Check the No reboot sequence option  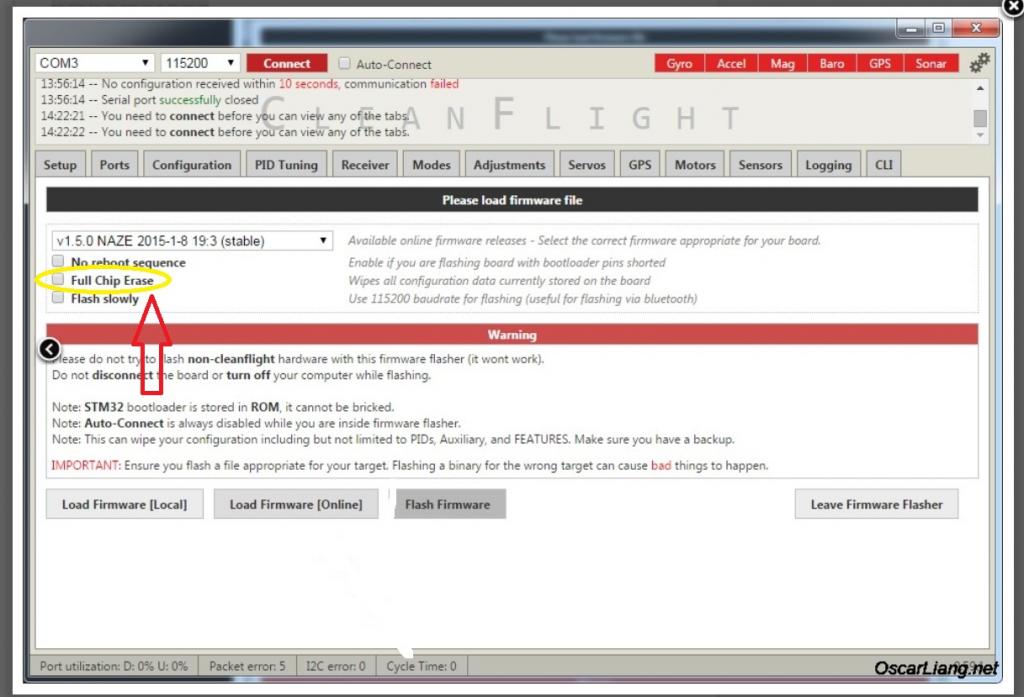(x=58, y=263)
